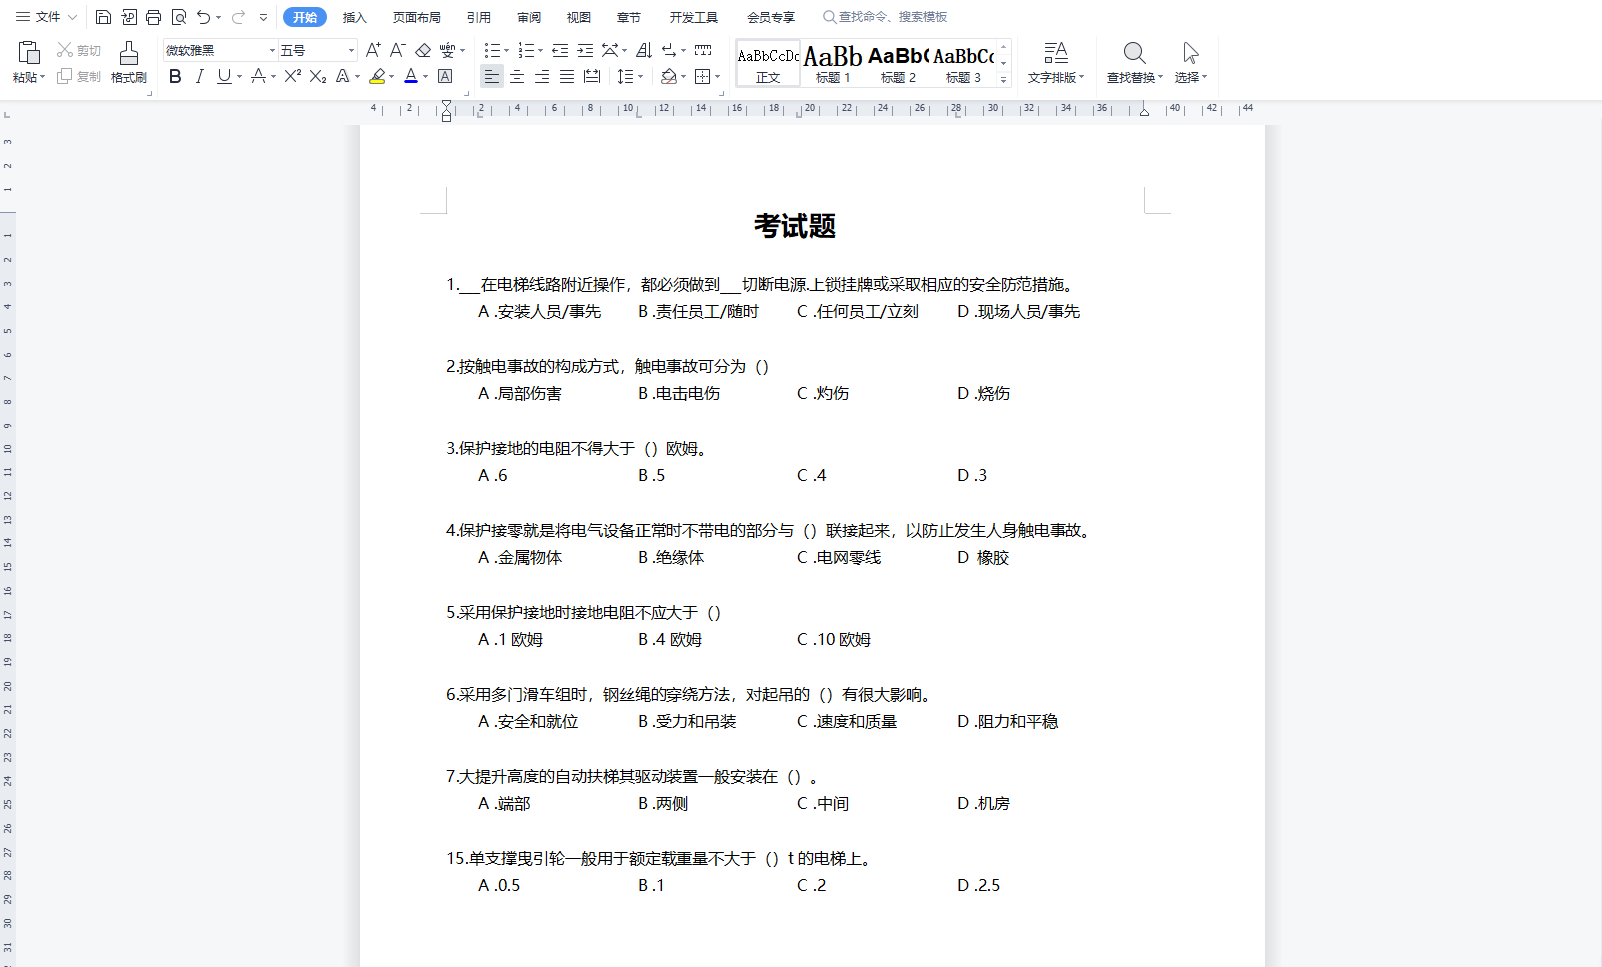Click the Chinese layout icon in paragraph group
The image size is (1602, 967).
coord(610,50)
